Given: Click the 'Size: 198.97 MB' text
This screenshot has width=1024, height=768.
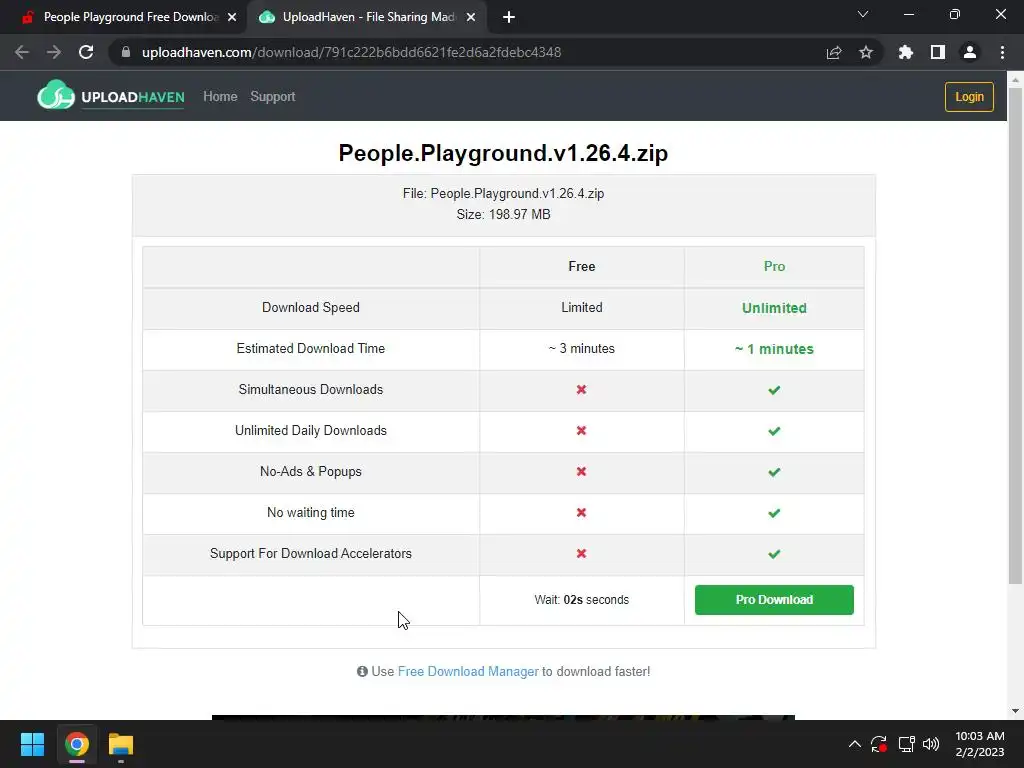Looking at the screenshot, I should 504,214.
